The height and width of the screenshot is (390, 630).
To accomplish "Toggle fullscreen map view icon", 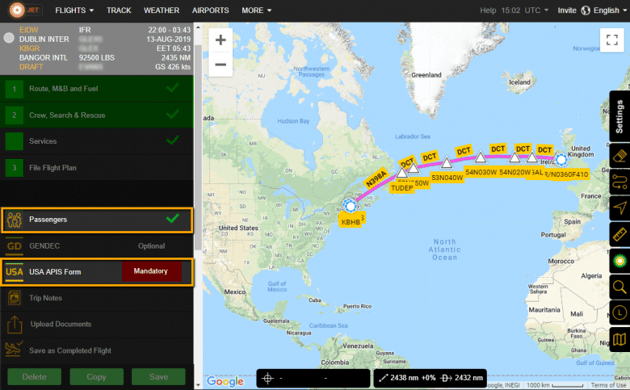I will 612,40.
